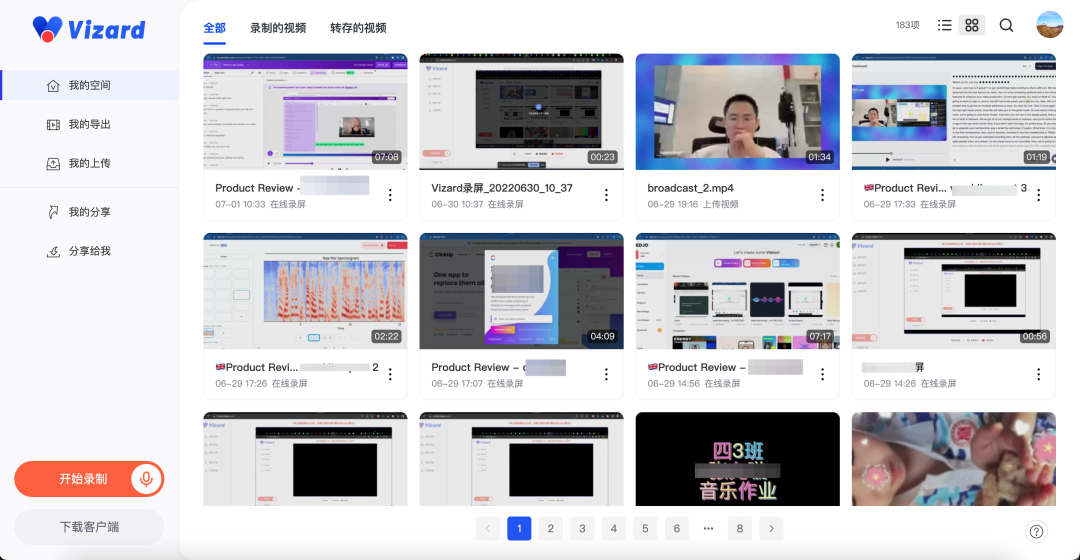
Task: Click the Vizard logo
Action: tap(89, 29)
